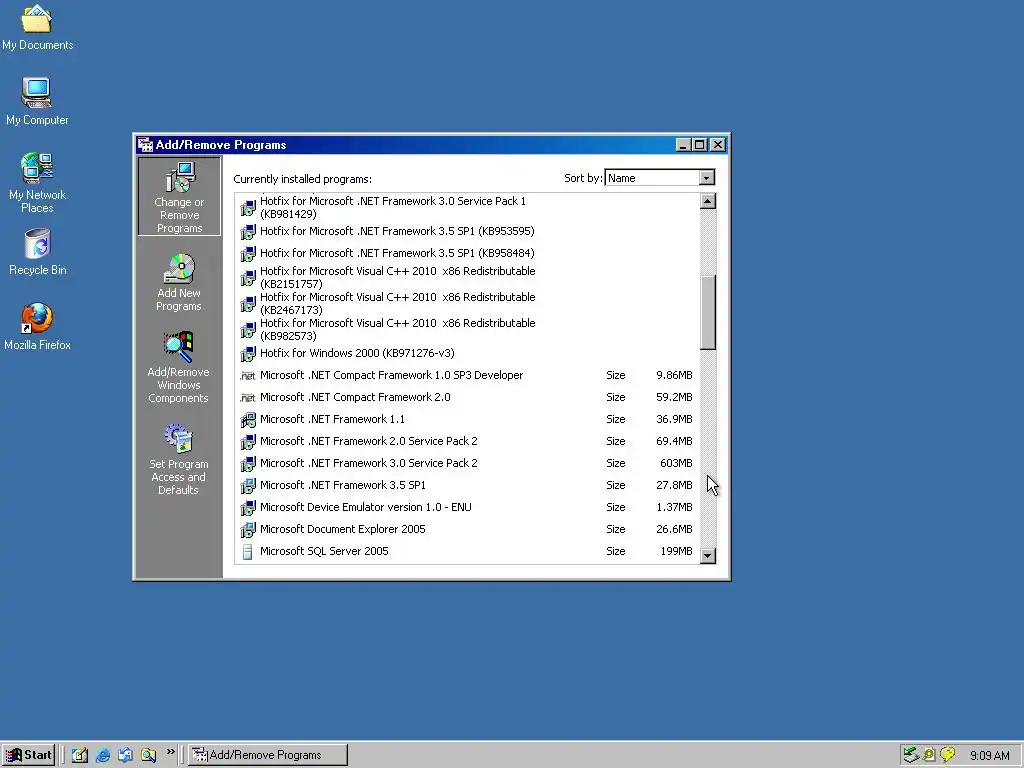Viewport: 1024px width, 768px height.
Task: Click Start button
Action: 28,755
